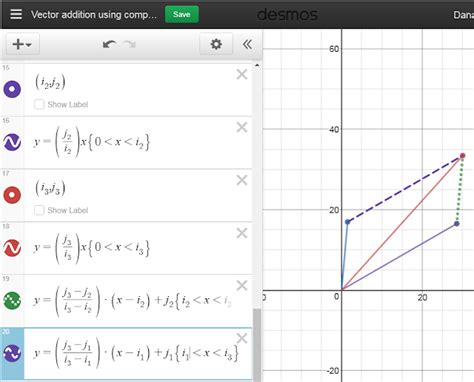Click the dashed purple line on graph
The width and height of the screenshot is (474, 382).
pyautogui.click(x=405, y=189)
